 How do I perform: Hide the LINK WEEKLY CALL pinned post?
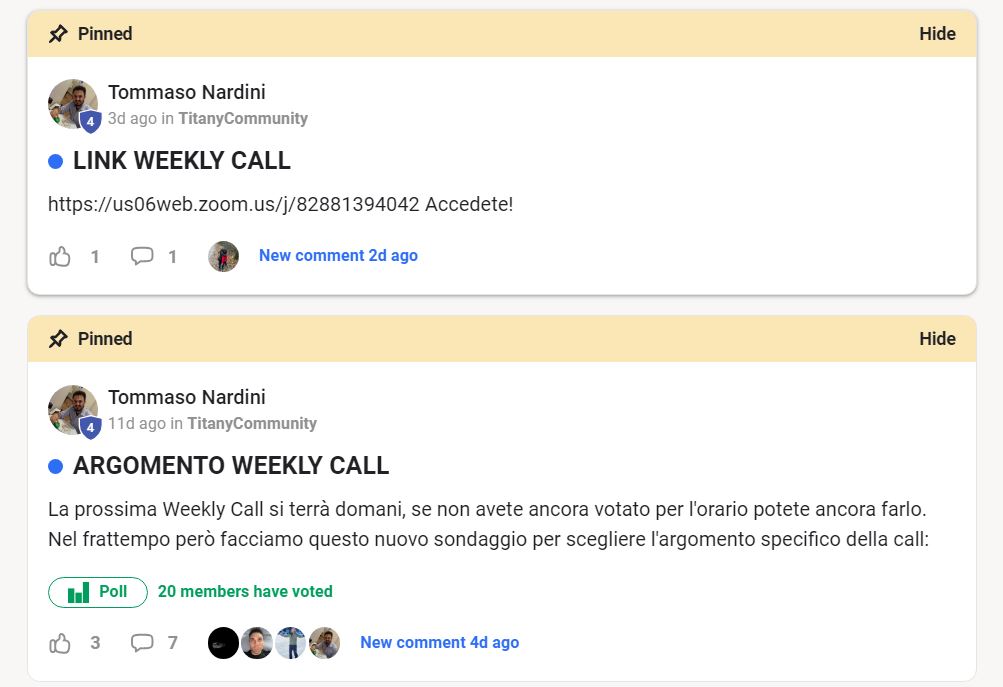tap(937, 34)
